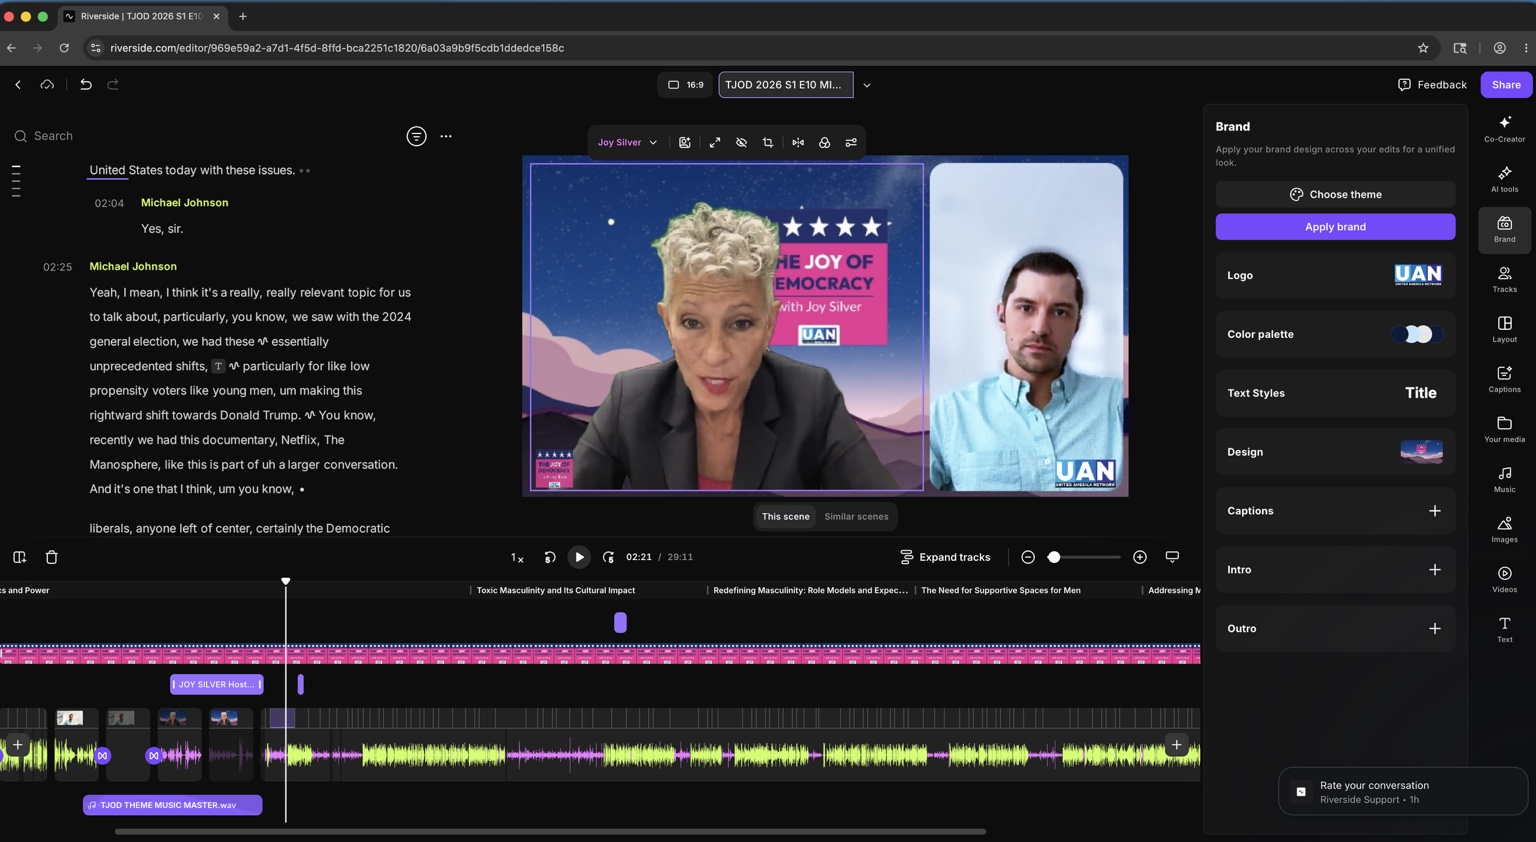The height and width of the screenshot is (842, 1536).
Task: Select Redefining Masculinity chapter marker
Action: 811,590
